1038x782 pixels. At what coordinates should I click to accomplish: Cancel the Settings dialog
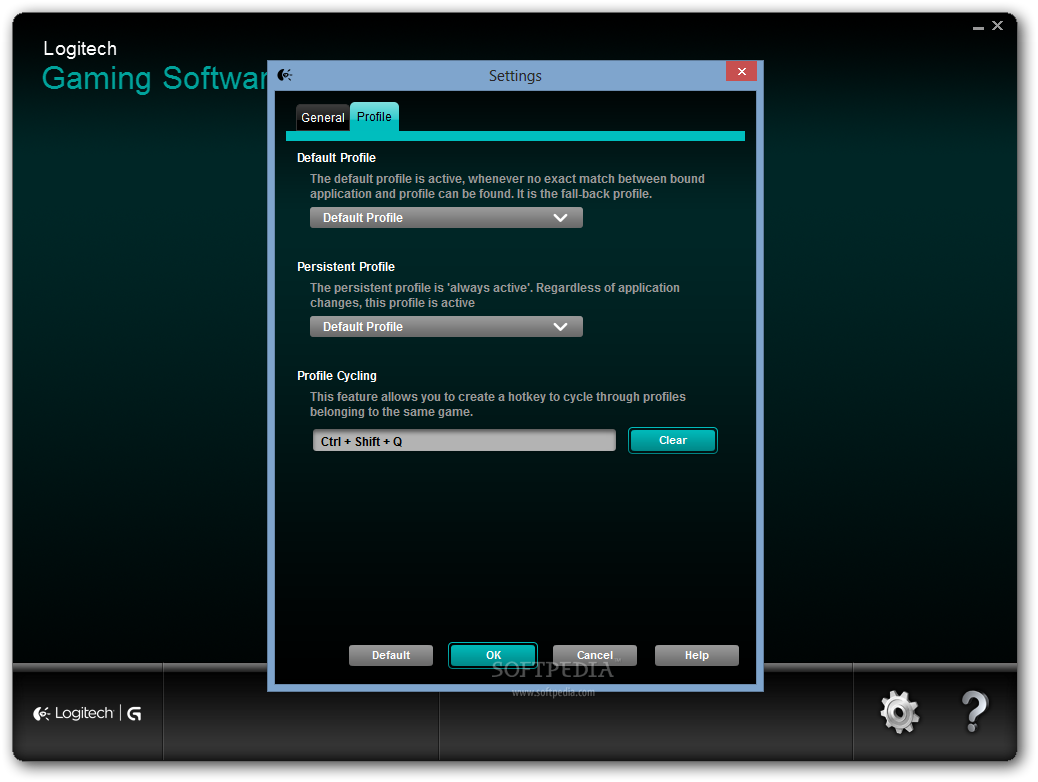(x=594, y=655)
